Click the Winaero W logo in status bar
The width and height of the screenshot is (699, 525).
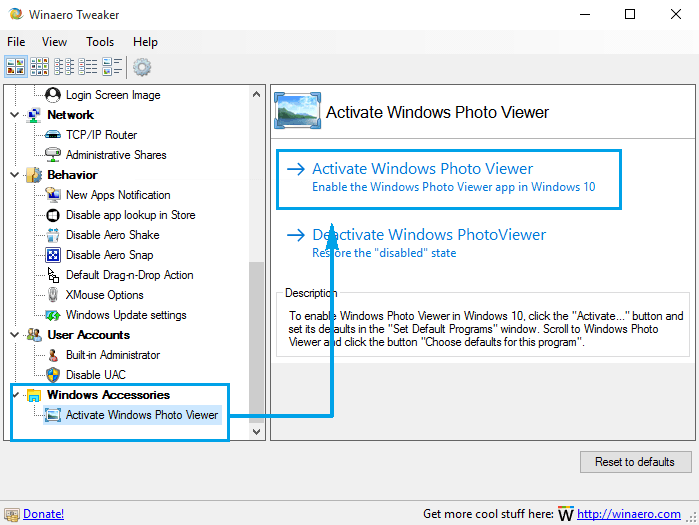(566, 513)
